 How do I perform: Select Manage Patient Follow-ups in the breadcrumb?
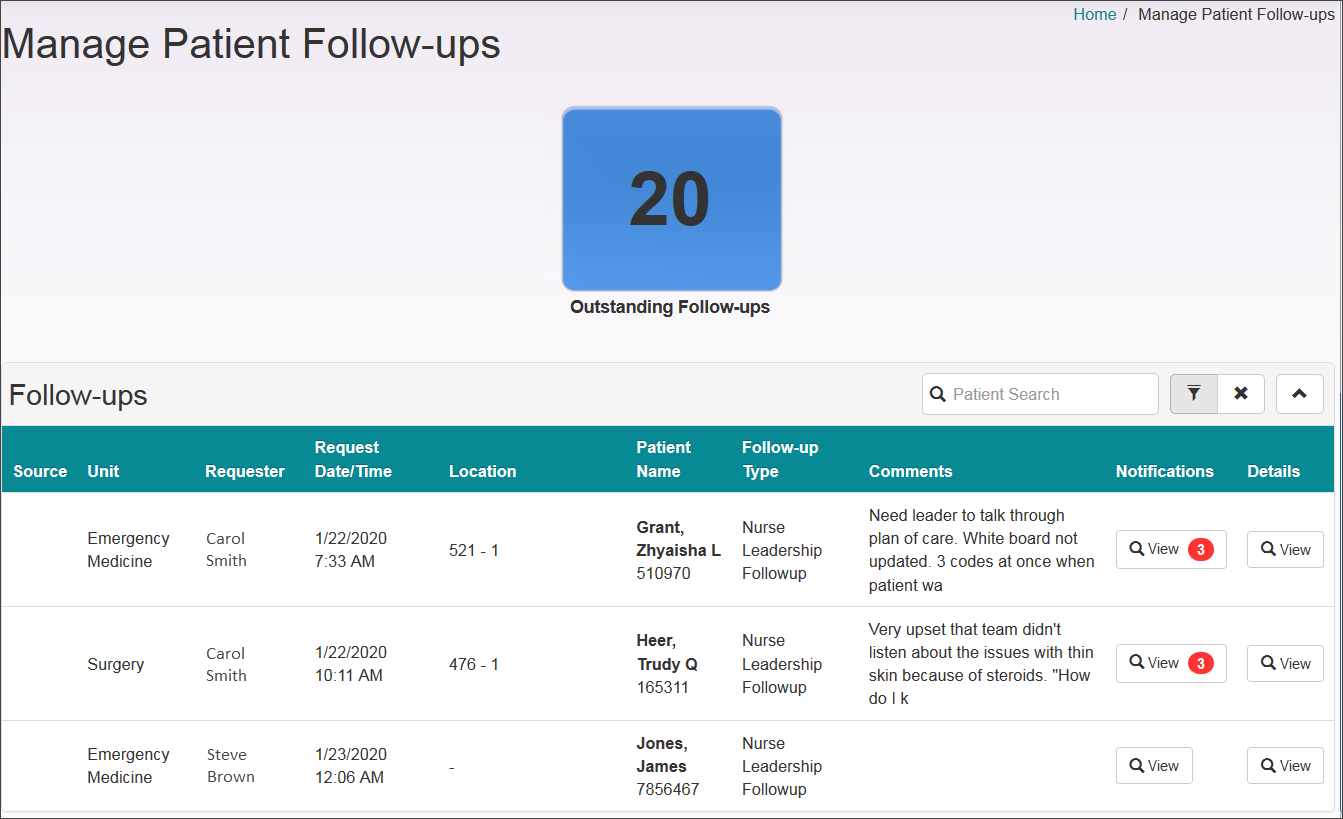[1236, 14]
